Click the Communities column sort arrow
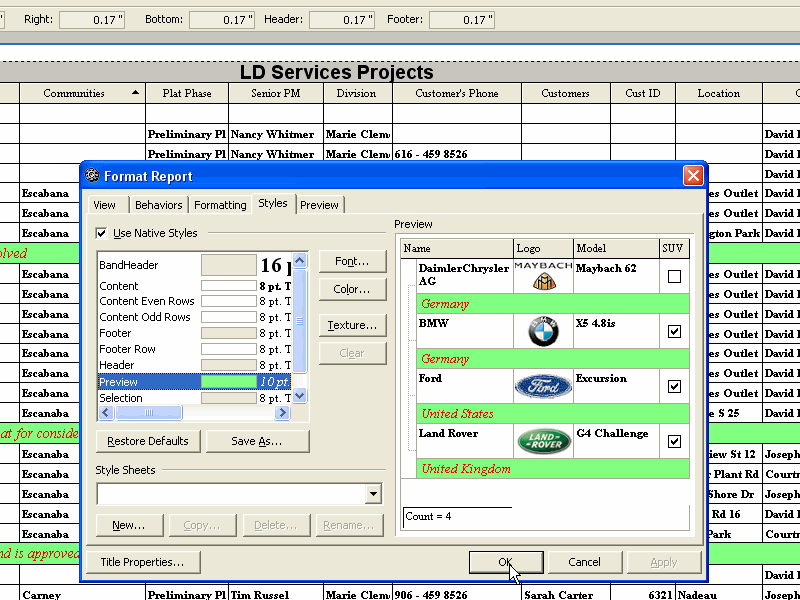Screen dimensions: 800x600 tap(135, 94)
